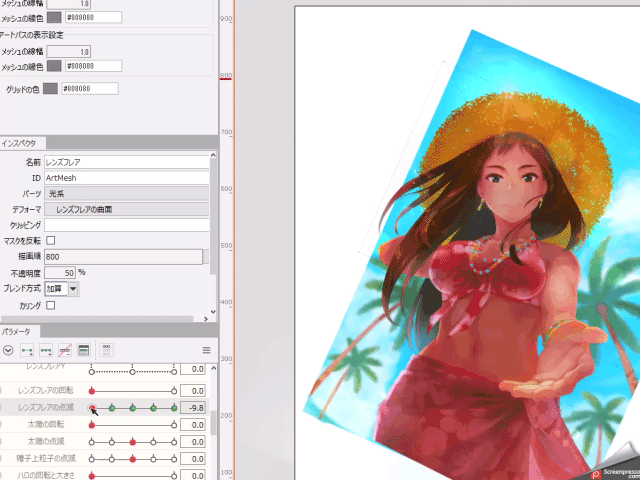Click the ID field containing ArtMesh

point(127,178)
